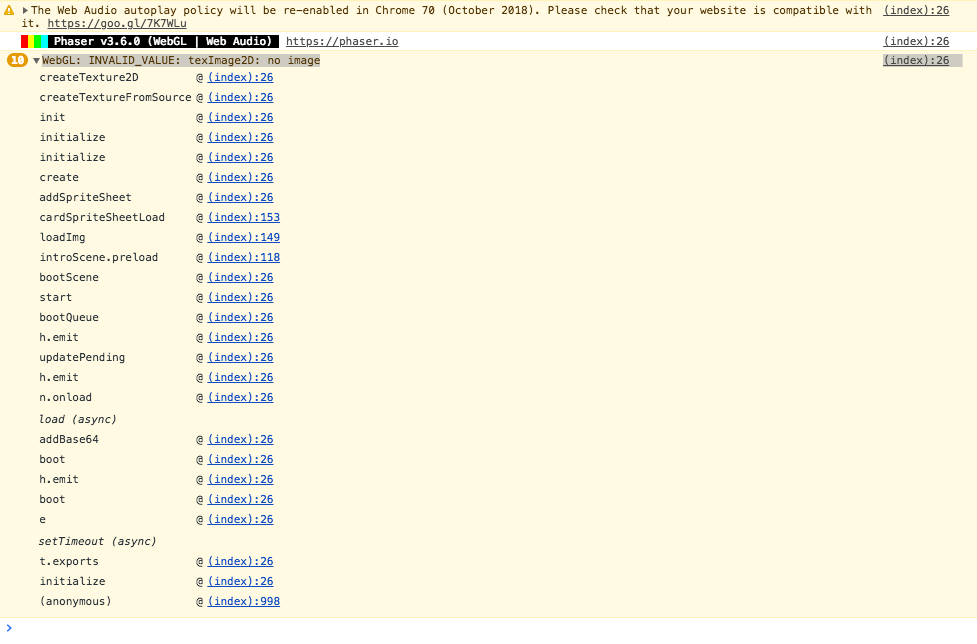Click (index):26 next to addBase64 frame
Image resolution: width=977 pixels, height=644 pixels.
(240, 439)
